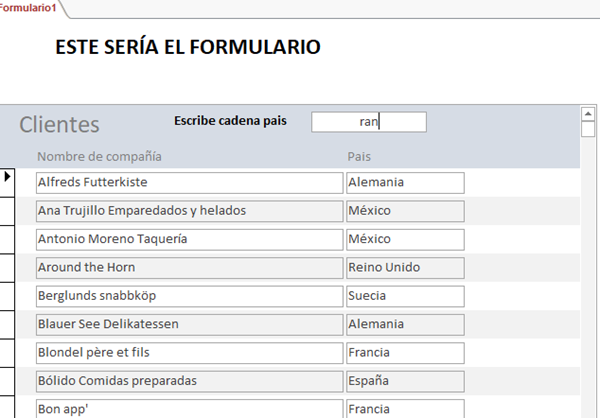Viewport: 600px width, 418px height.
Task: Click the 'Pais' column header label
Action: pos(359,157)
